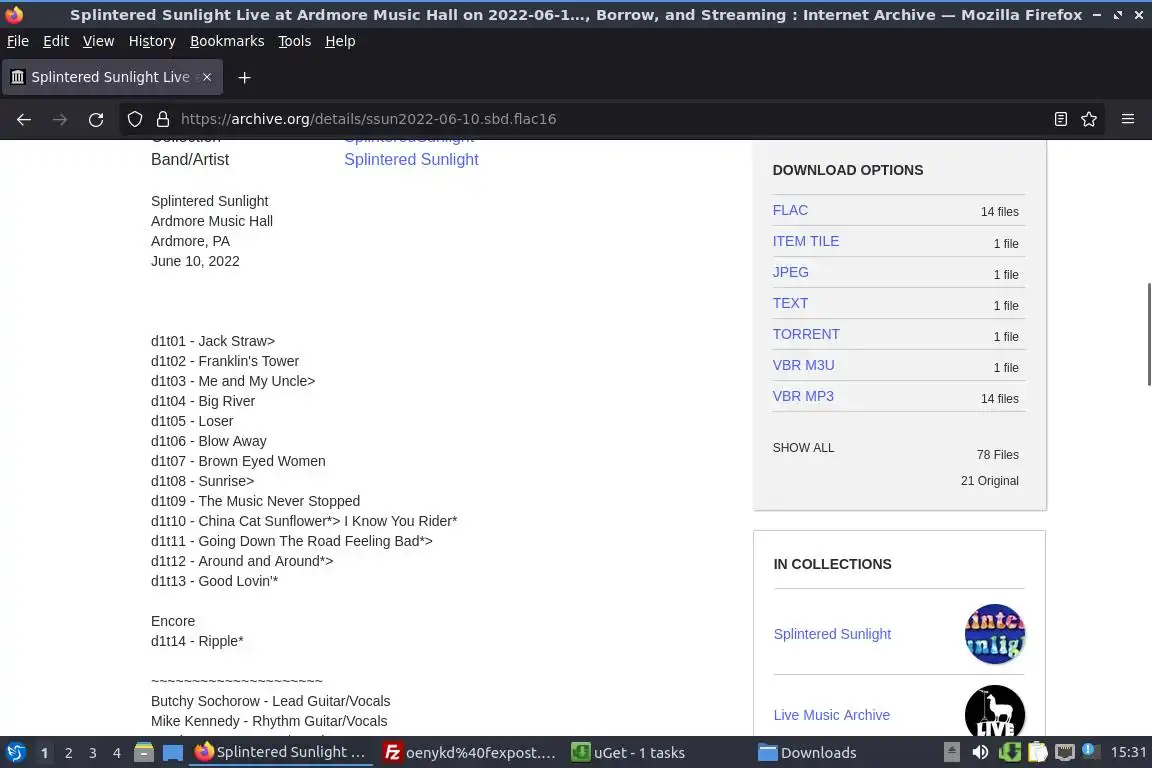Viewport: 1152px width, 768px height.
Task: Open tracking protection shield icon
Action: tap(135, 119)
